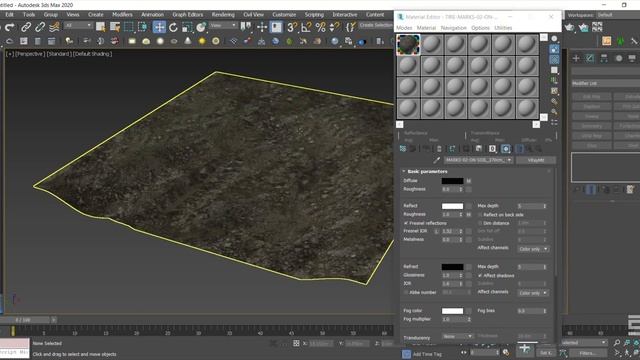Click the Time Configuration clock icon
Screen dimensions: 640x360
click(x=506, y=352)
